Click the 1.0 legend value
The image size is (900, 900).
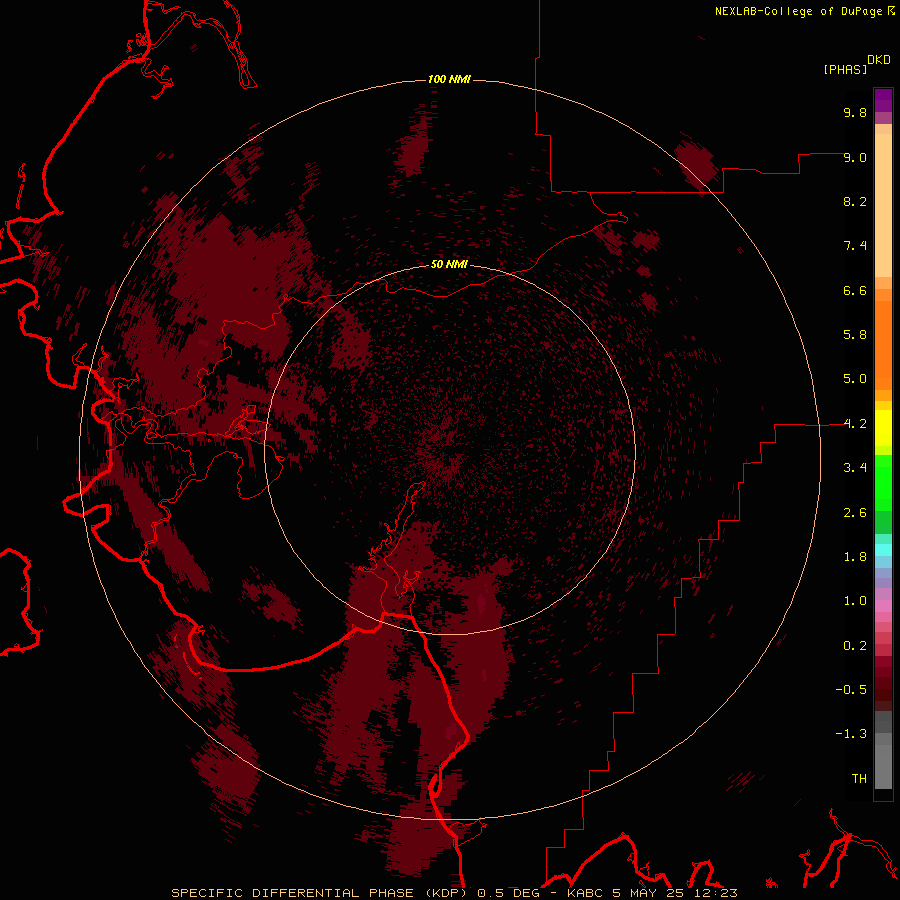pos(855,601)
